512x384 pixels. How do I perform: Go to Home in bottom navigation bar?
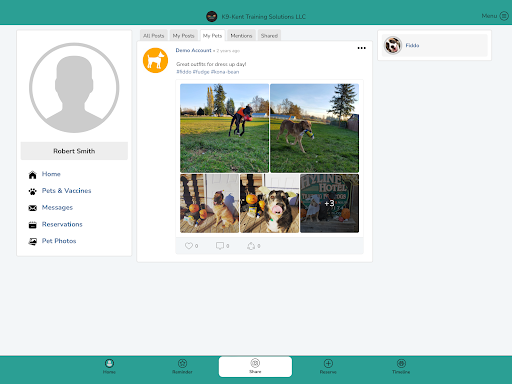click(x=109, y=366)
